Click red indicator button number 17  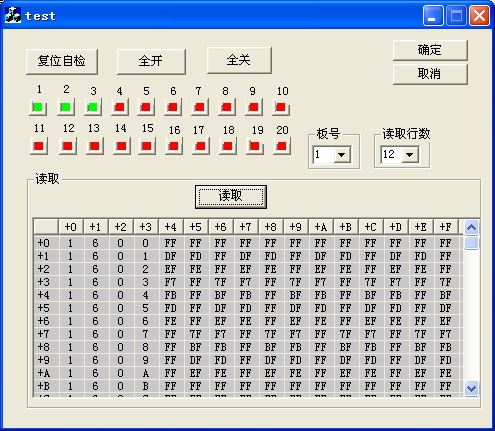[x=201, y=146]
